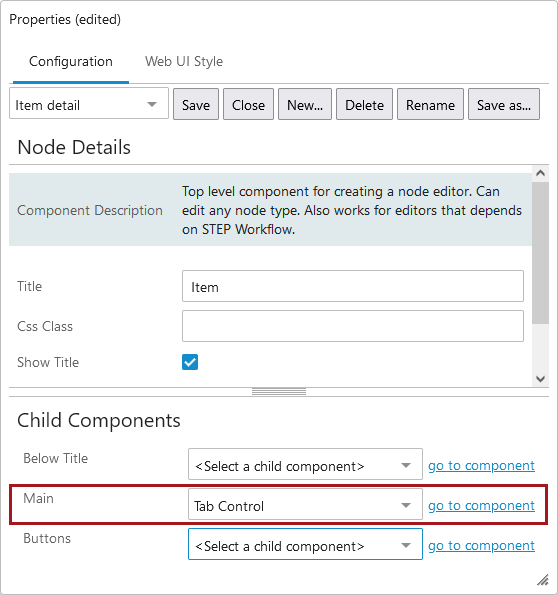Click into the Css Class input field
The width and height of the screenshot is (558, 595).
pyautogui.click(x=353, y=326)
